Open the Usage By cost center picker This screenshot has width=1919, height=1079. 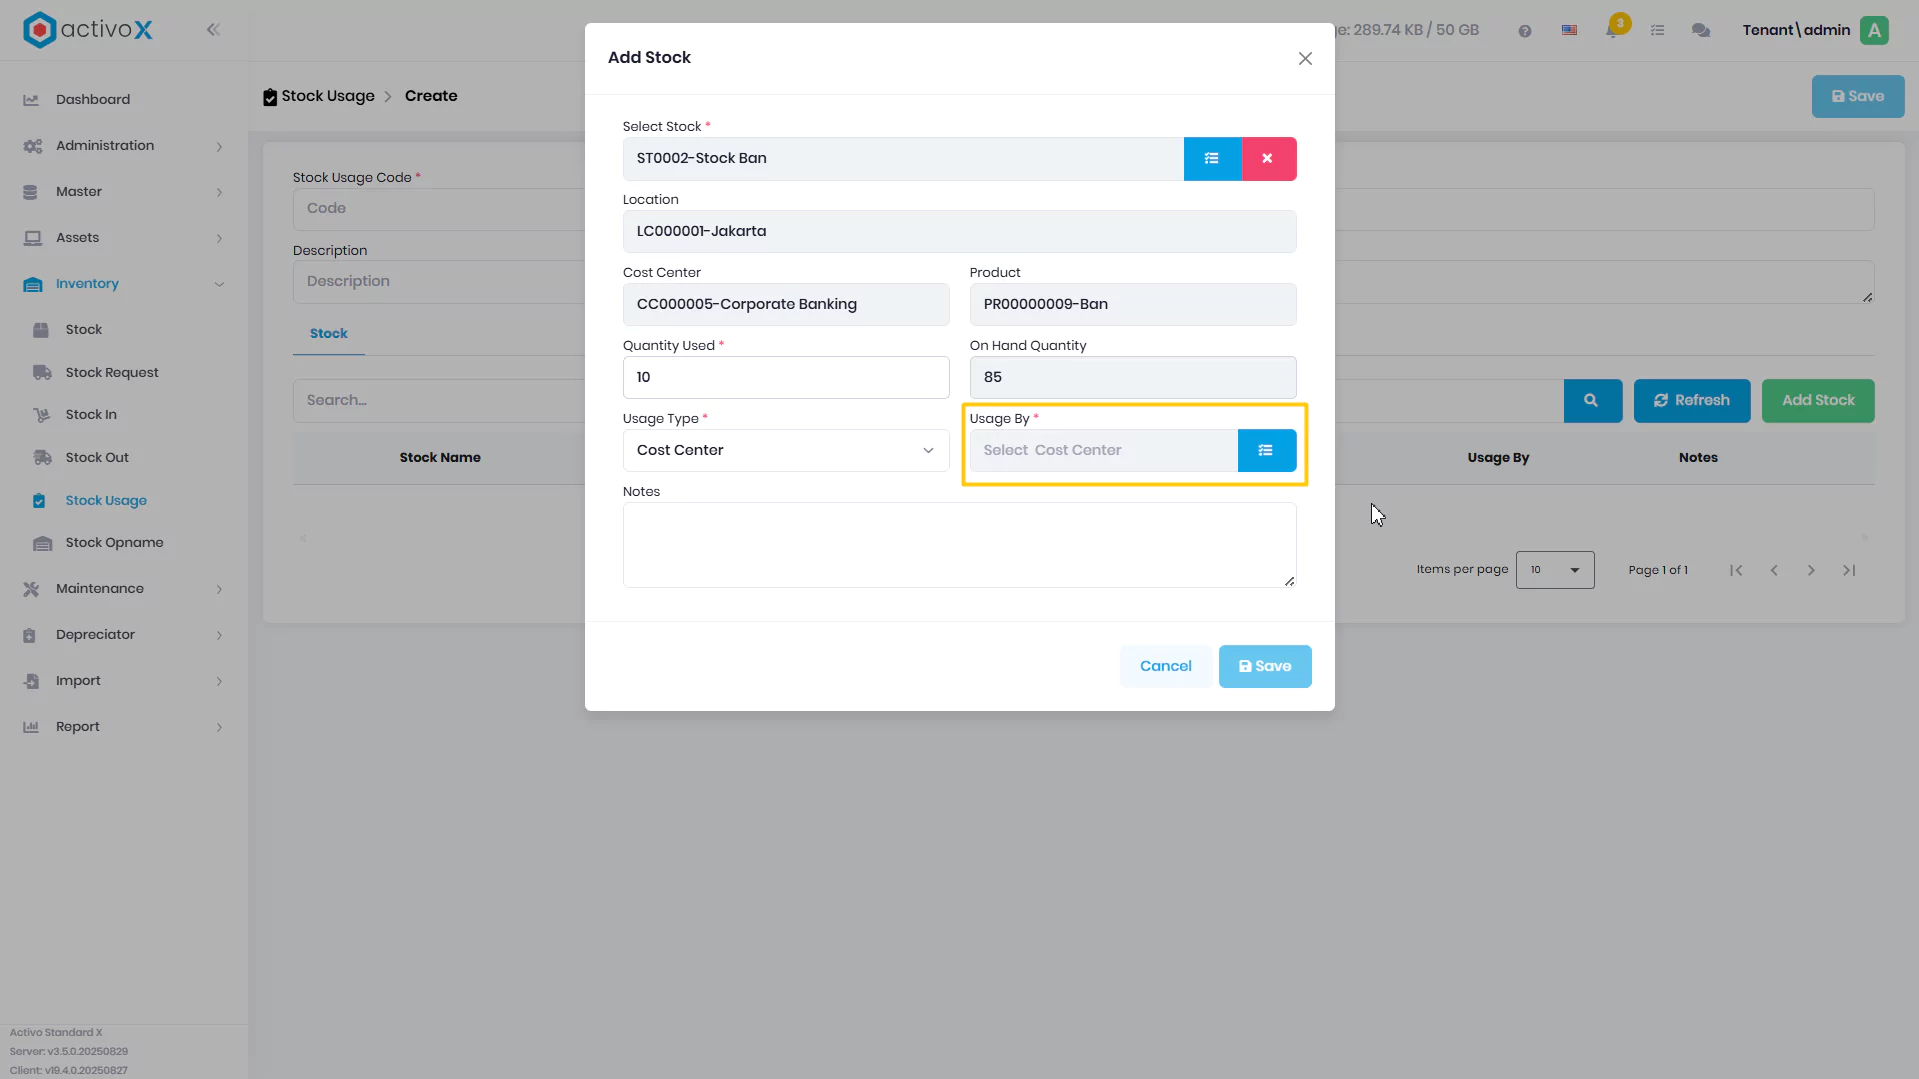click(1266, 450)
